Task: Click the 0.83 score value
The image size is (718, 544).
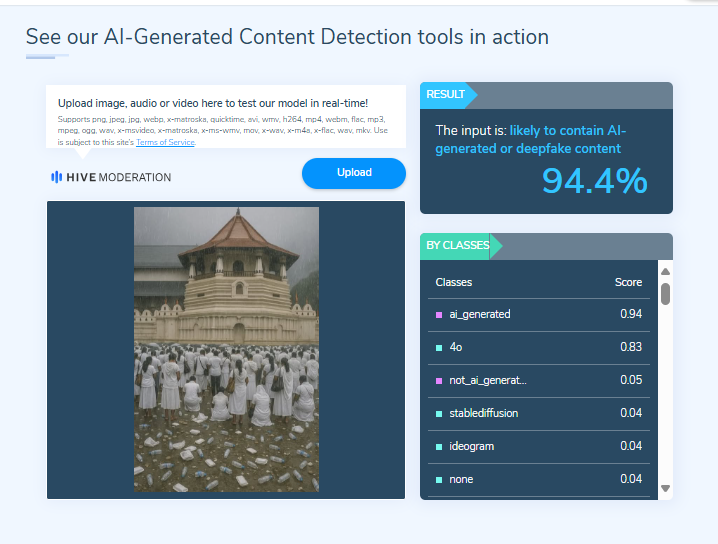Action: [x=631, y=347]
